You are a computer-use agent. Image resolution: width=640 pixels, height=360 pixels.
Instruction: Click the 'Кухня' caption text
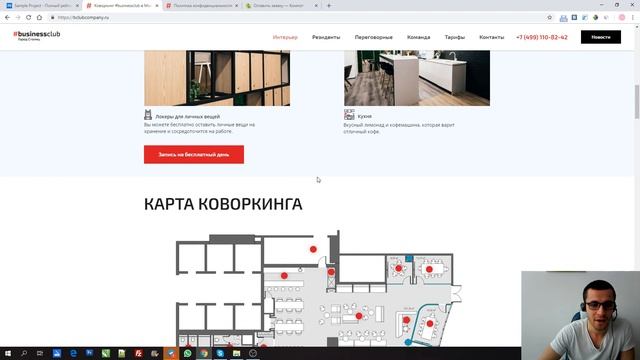pyautogui.click(x=364, y=116)
